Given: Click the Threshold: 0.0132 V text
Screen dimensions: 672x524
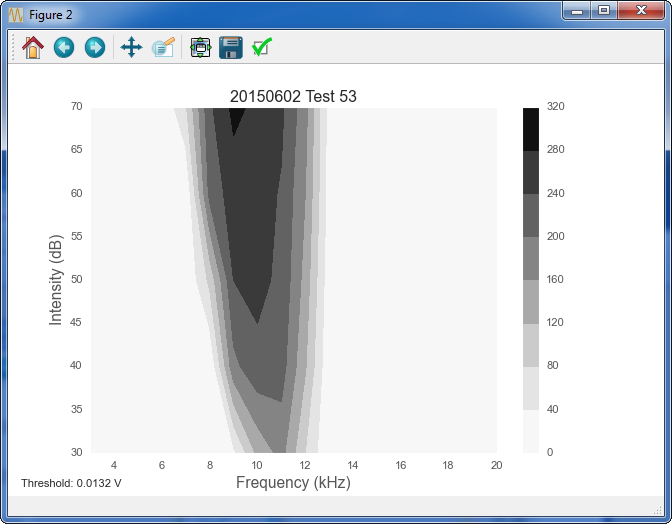Looking at the screenshot, I should pos(71,483).
